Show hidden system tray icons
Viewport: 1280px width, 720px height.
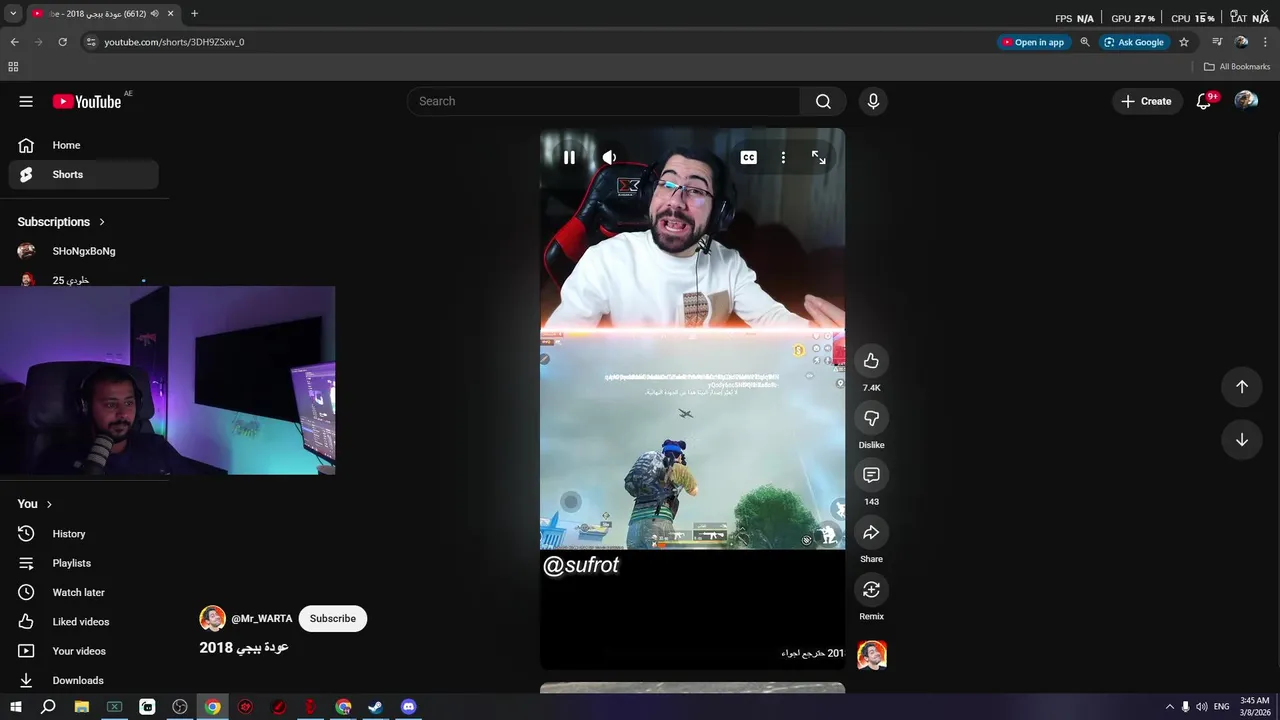click(x=1170, y=707)
